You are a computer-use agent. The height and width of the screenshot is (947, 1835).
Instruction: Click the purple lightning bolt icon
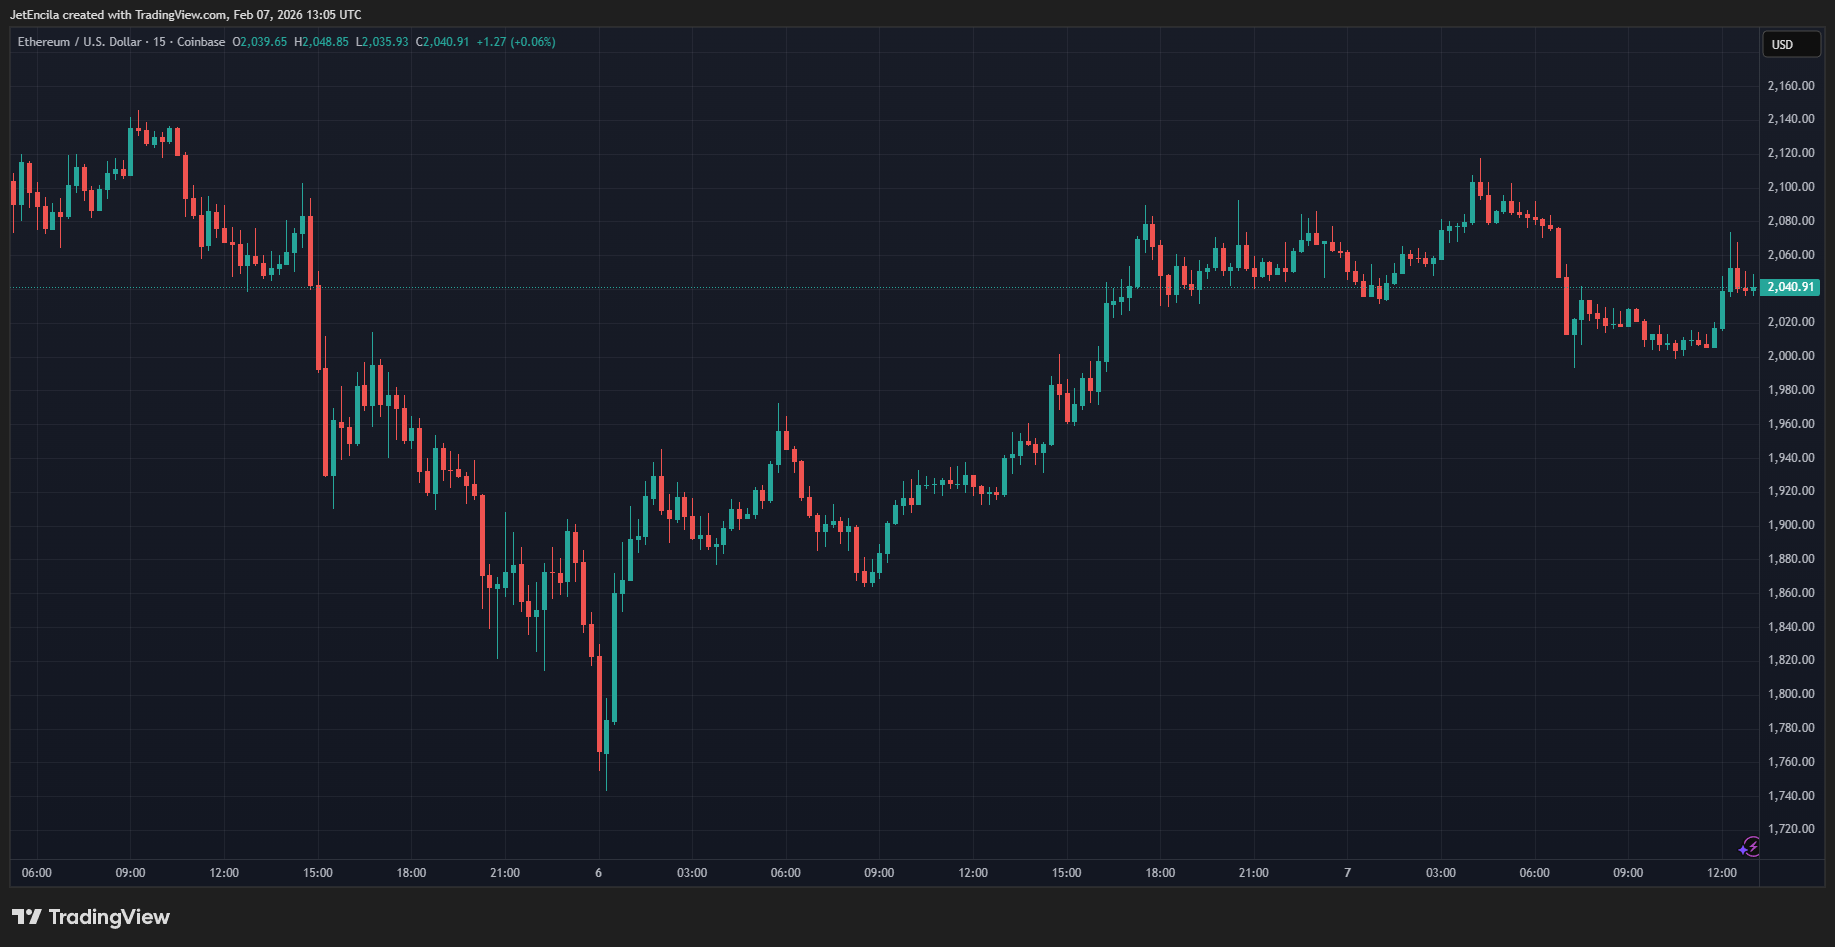(1749, 848)
